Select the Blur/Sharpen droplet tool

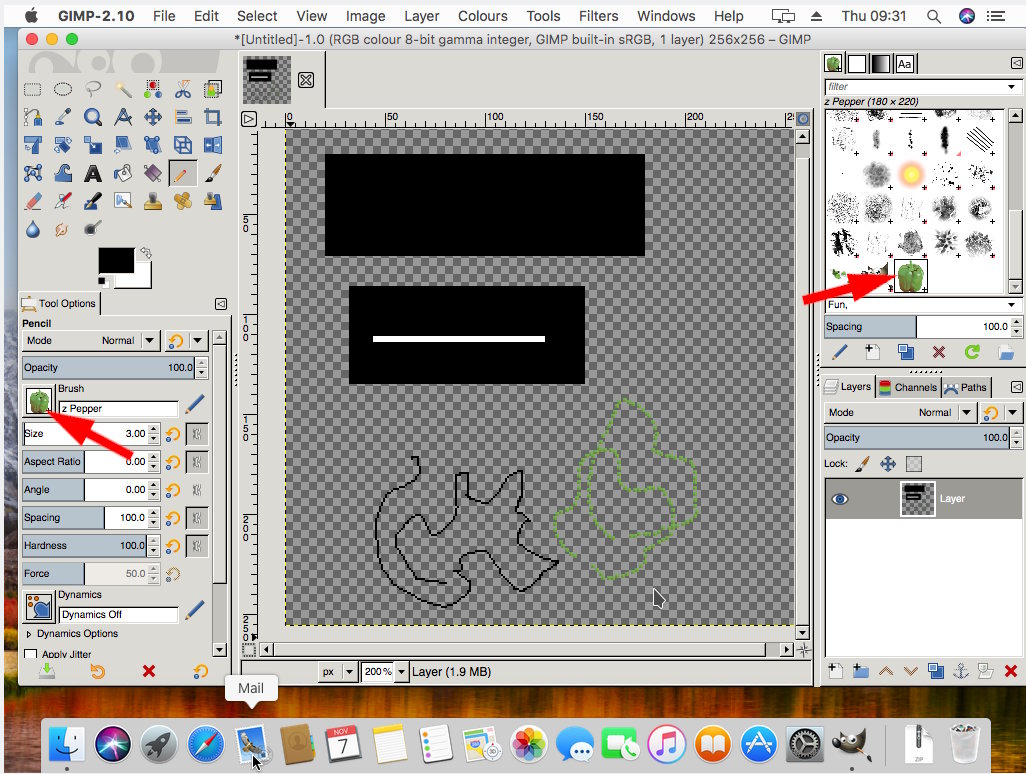coord(33,229)
